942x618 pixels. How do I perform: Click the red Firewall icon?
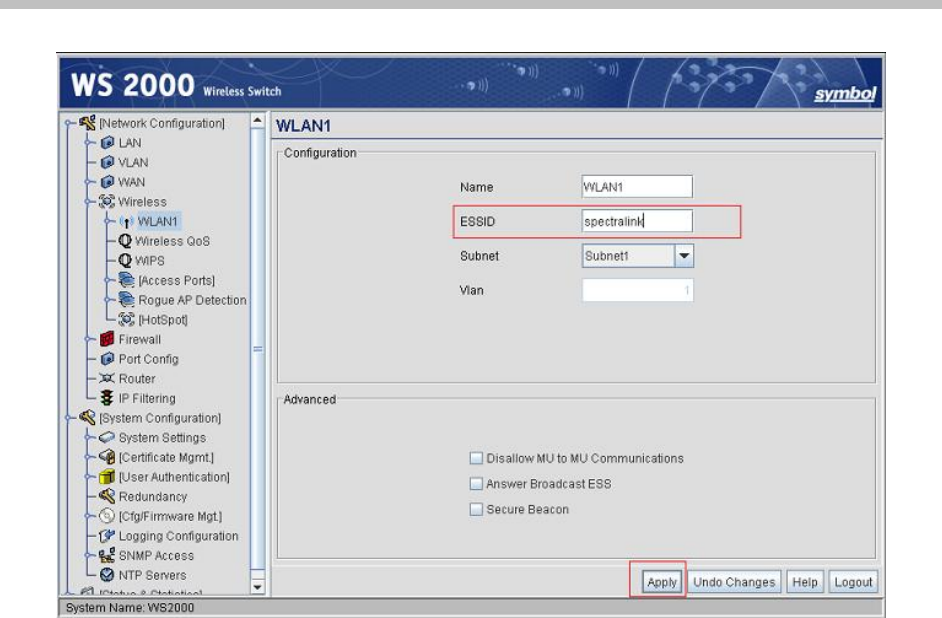[107, 339]
